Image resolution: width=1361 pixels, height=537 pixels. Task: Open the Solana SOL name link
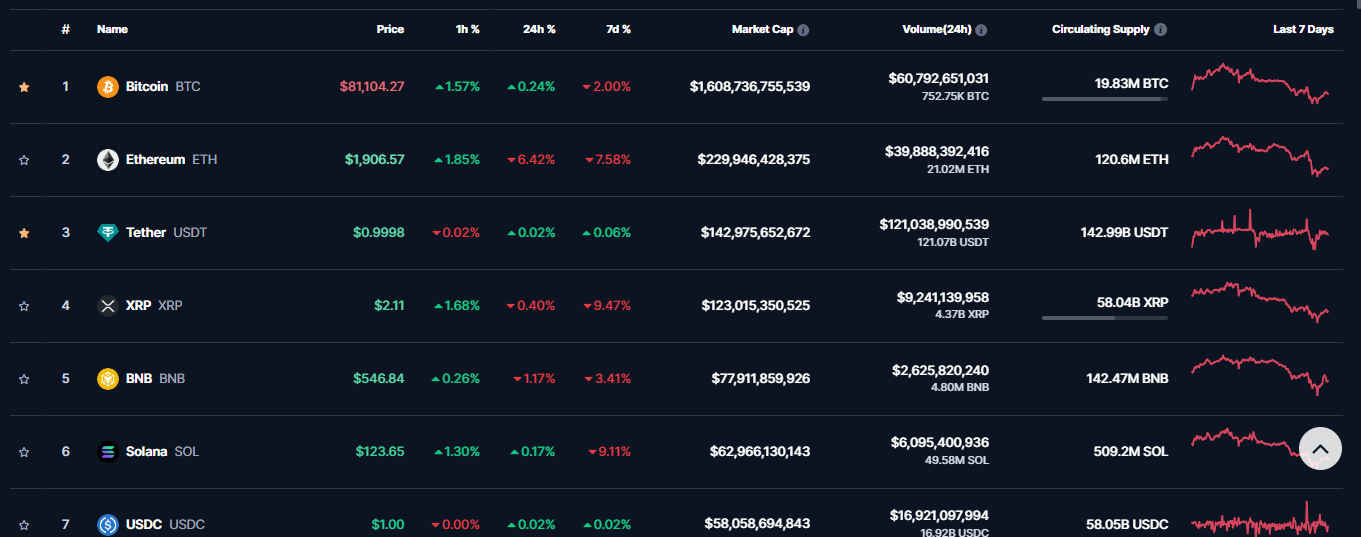162,452
